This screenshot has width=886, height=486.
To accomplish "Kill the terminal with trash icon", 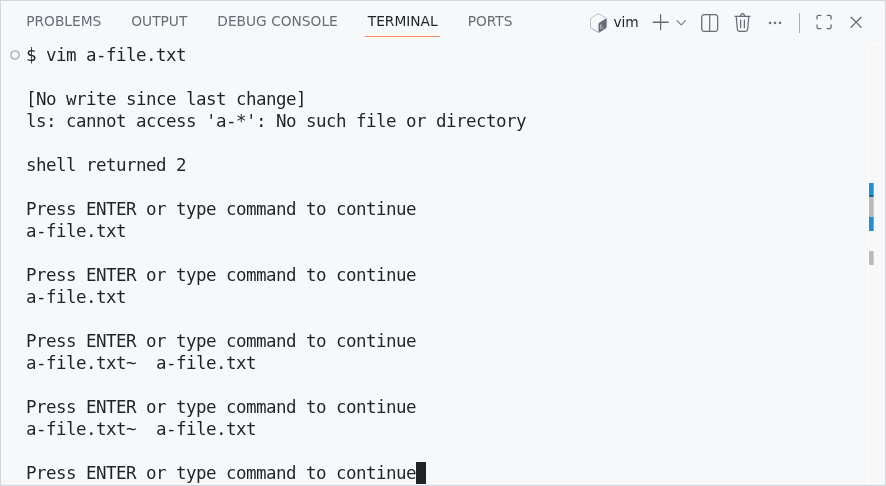I will (x=742, y=22).
